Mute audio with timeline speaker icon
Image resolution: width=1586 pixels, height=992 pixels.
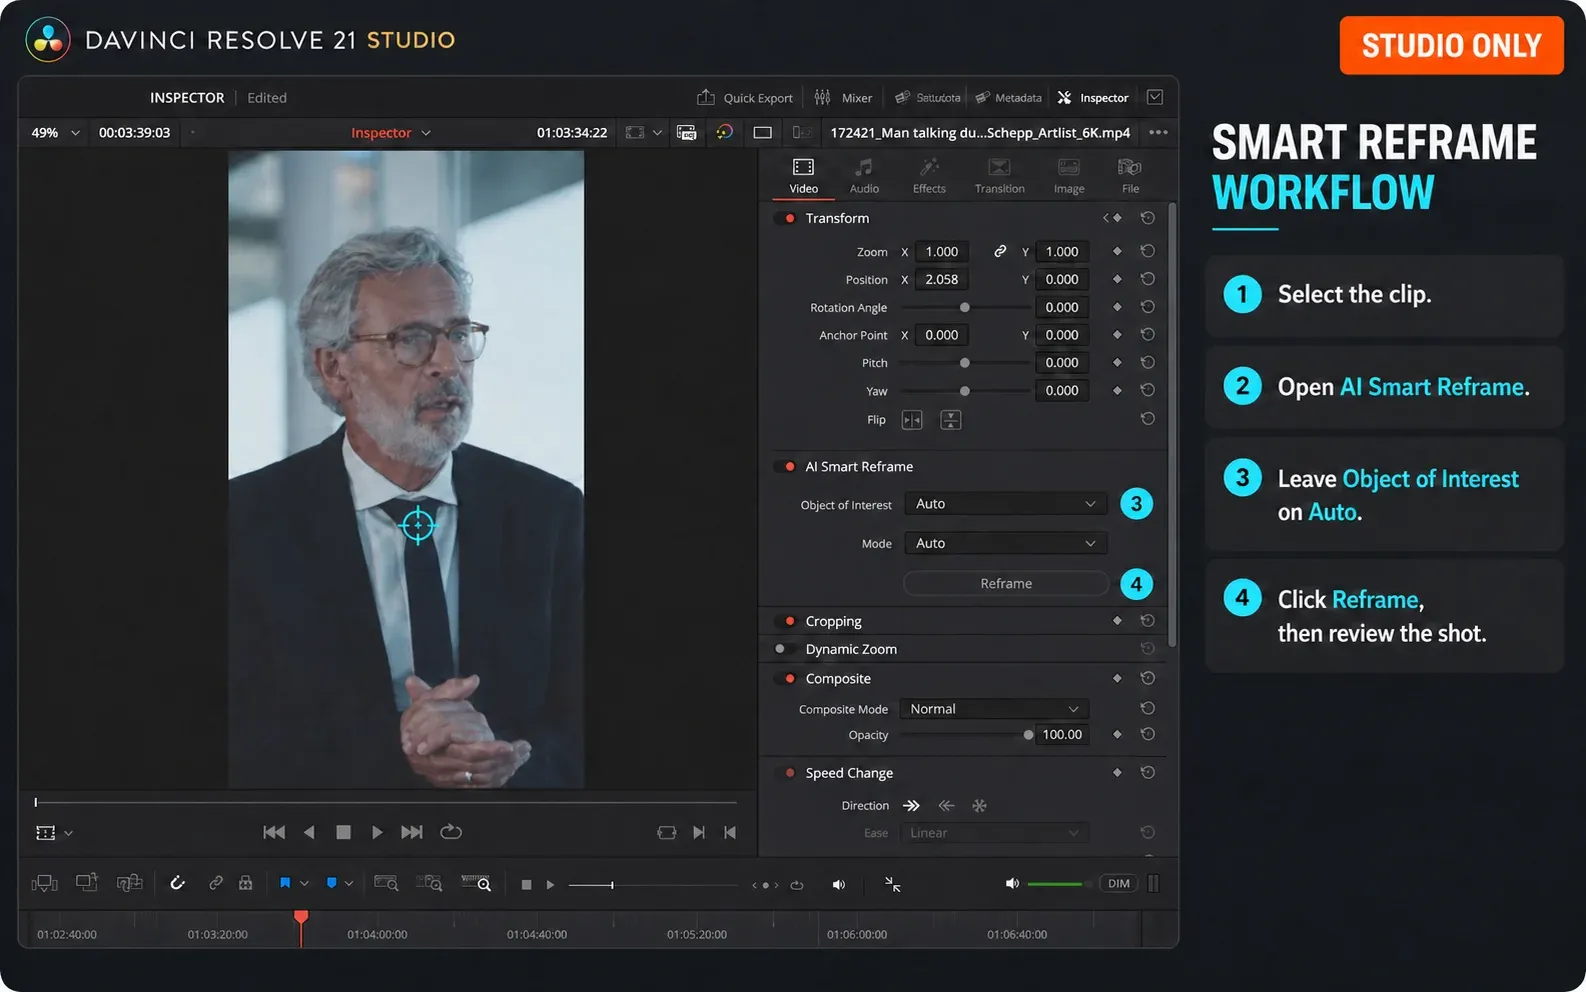[x=838, y=885]
